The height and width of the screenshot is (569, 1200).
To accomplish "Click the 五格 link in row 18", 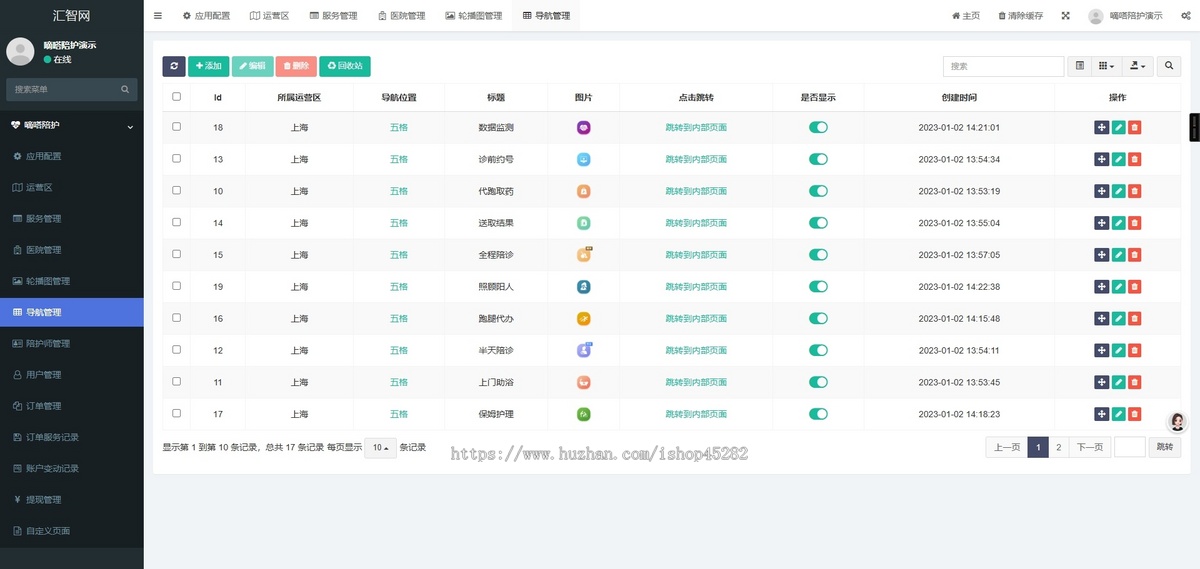I will (x=399, y=128).
